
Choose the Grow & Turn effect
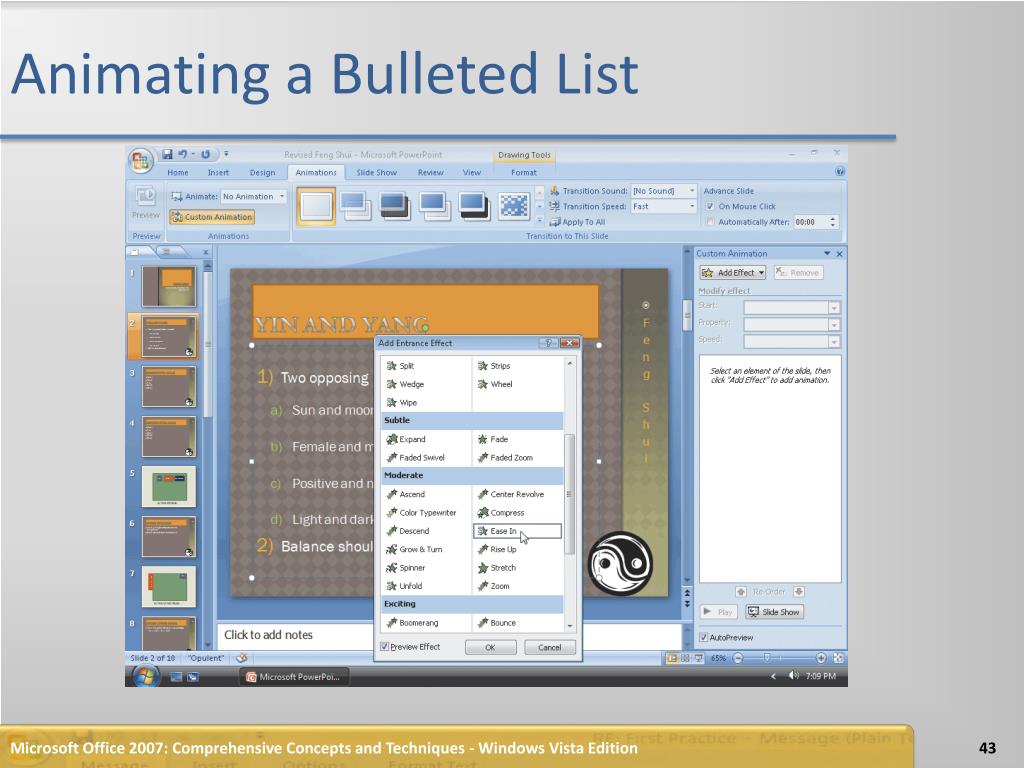[x=414, y=549]
